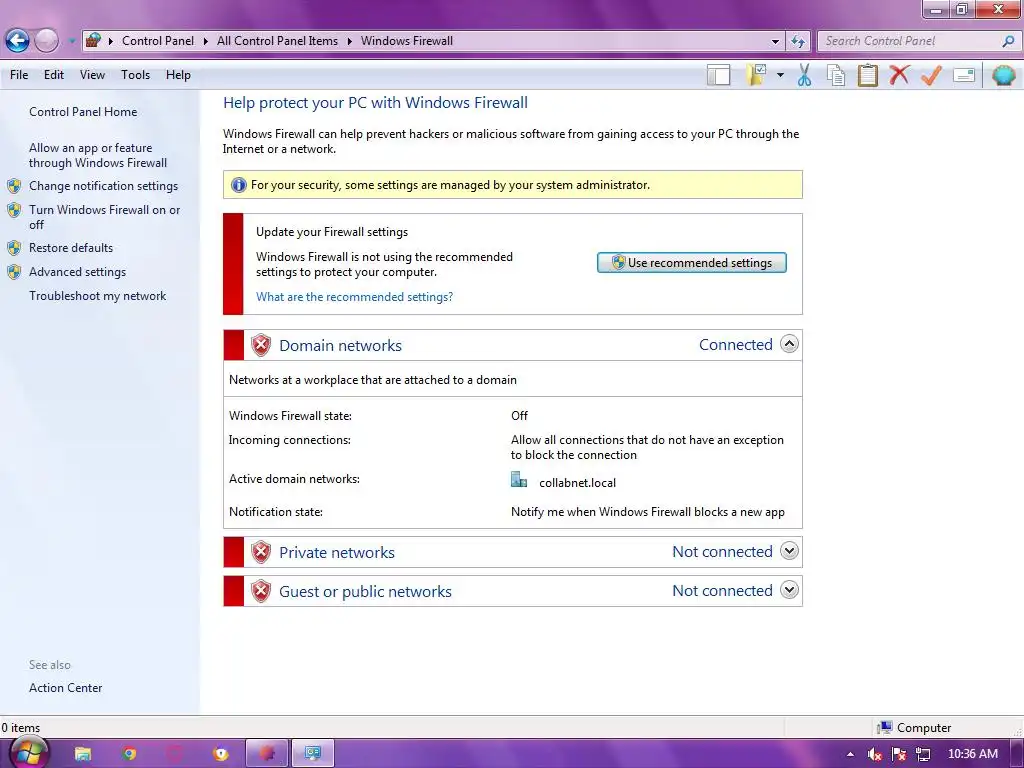This screenshot has width=1024, height=768.
Task: Expand the Guest or public networks section
Action: [789, 590]
